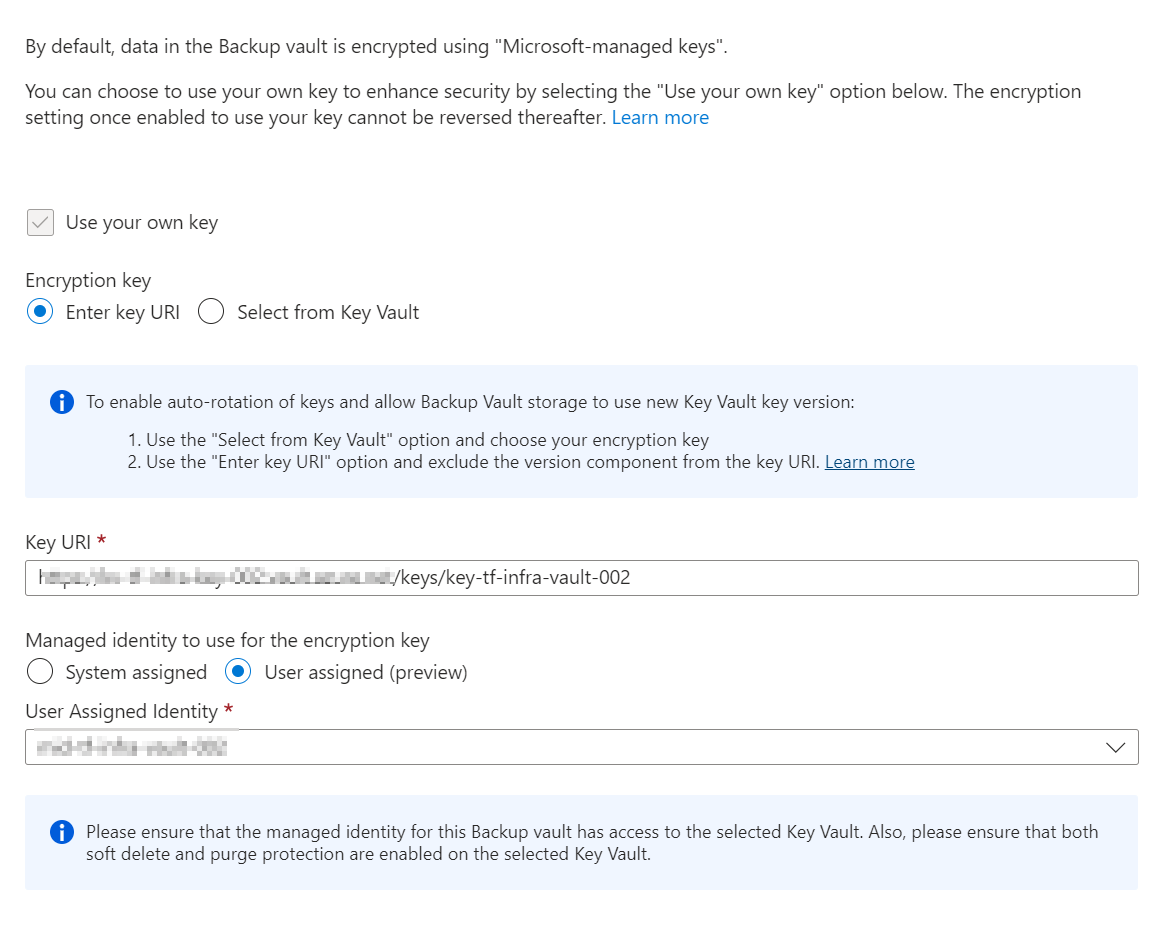Click the 'Encryption key' section heading

pos(88,280)
